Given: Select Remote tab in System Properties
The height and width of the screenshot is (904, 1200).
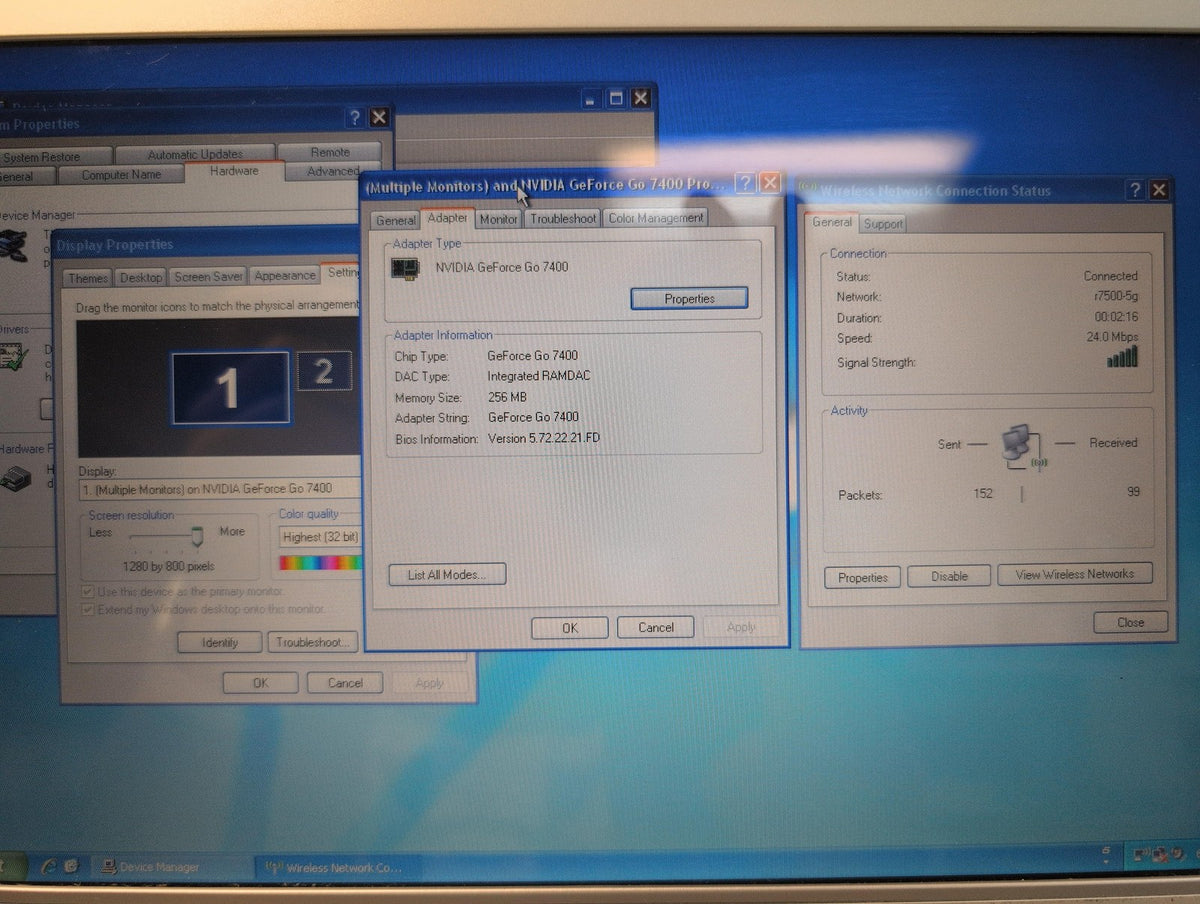Looking at the screenshot, I should (330, 152).
